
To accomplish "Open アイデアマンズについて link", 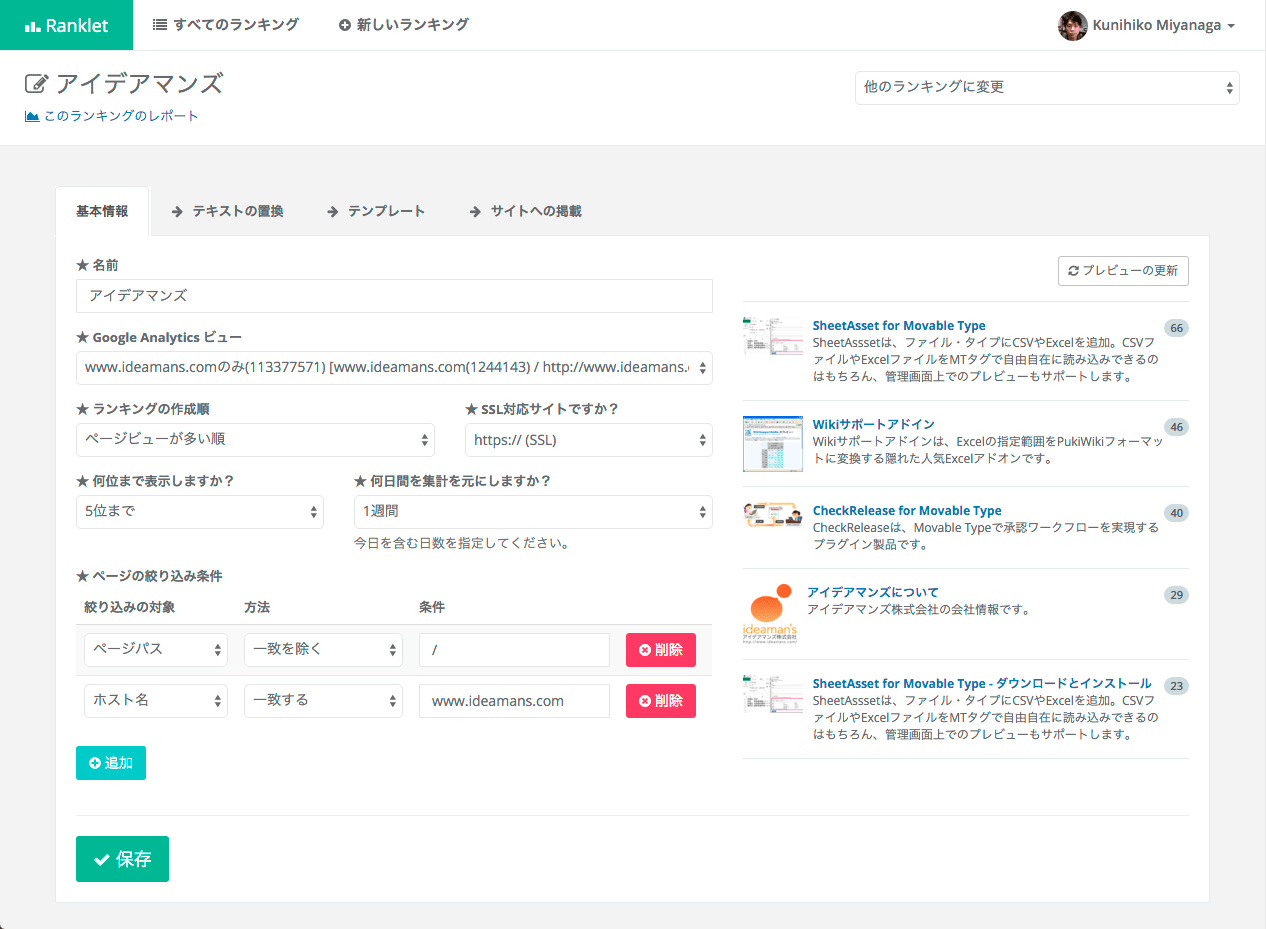I will pos(873,592).
